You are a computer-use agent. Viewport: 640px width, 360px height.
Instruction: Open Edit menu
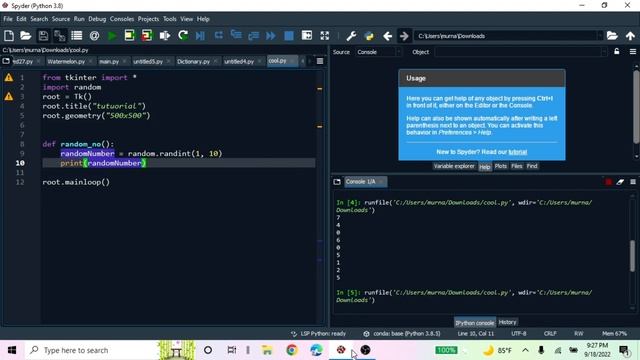pos(21,19)
